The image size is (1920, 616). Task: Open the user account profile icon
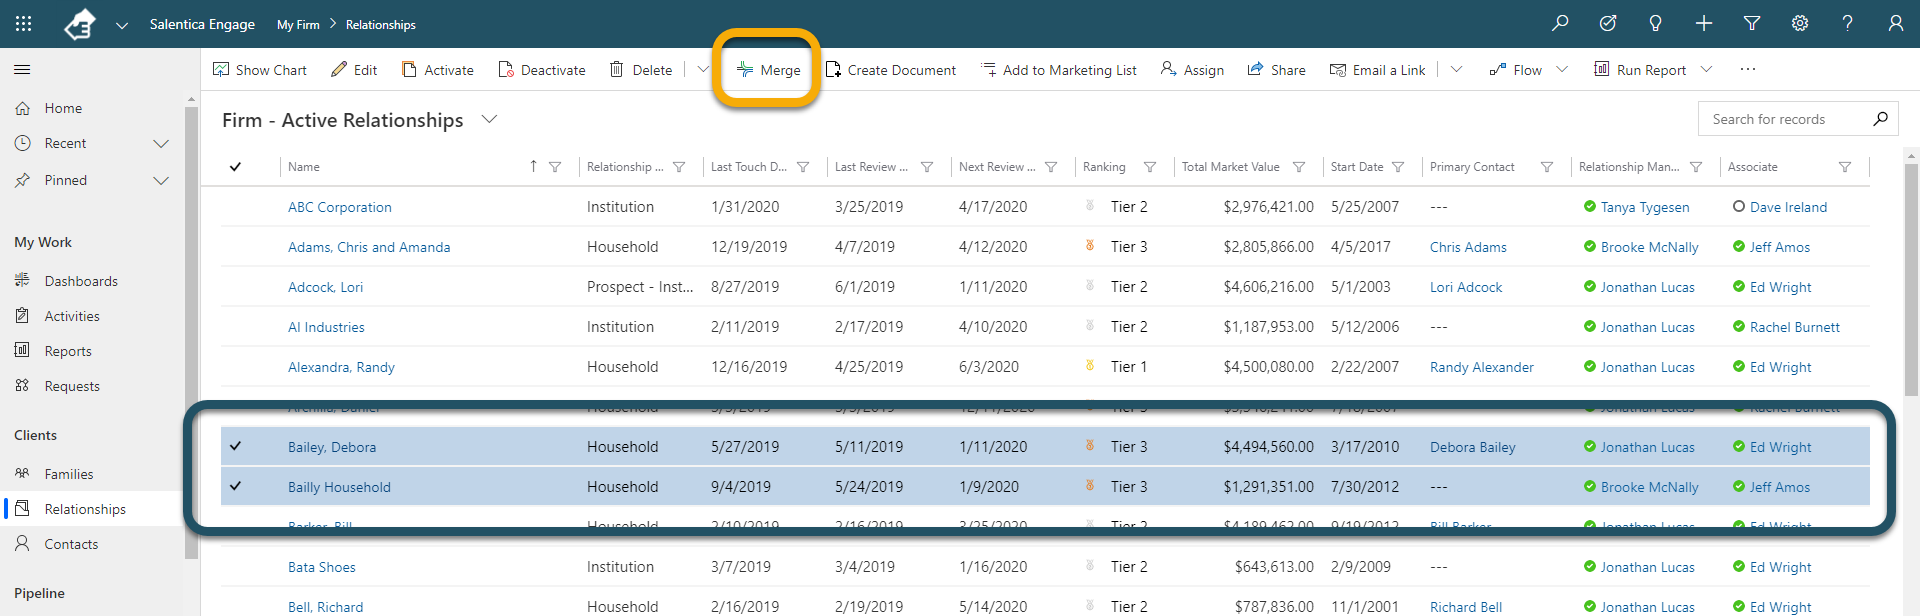1896,23
